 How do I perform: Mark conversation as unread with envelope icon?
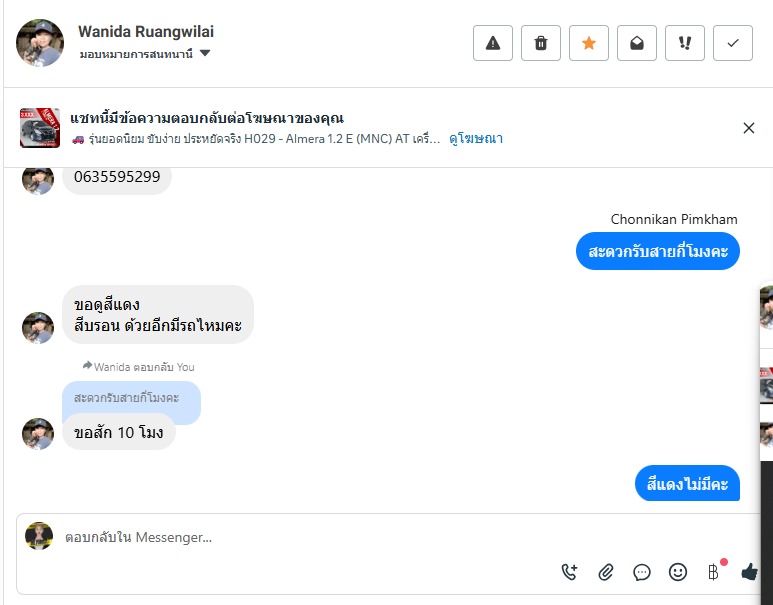click(637, 43)
